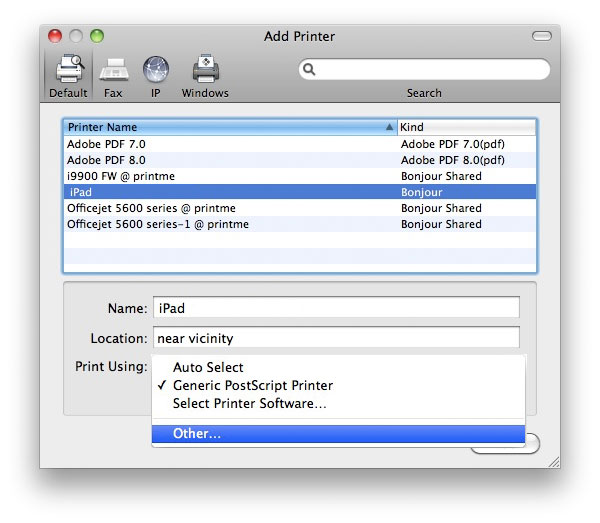
Task: Click the Adobe PDF 7.0(pdf) kind cell
Action: [x=453, y=144]
